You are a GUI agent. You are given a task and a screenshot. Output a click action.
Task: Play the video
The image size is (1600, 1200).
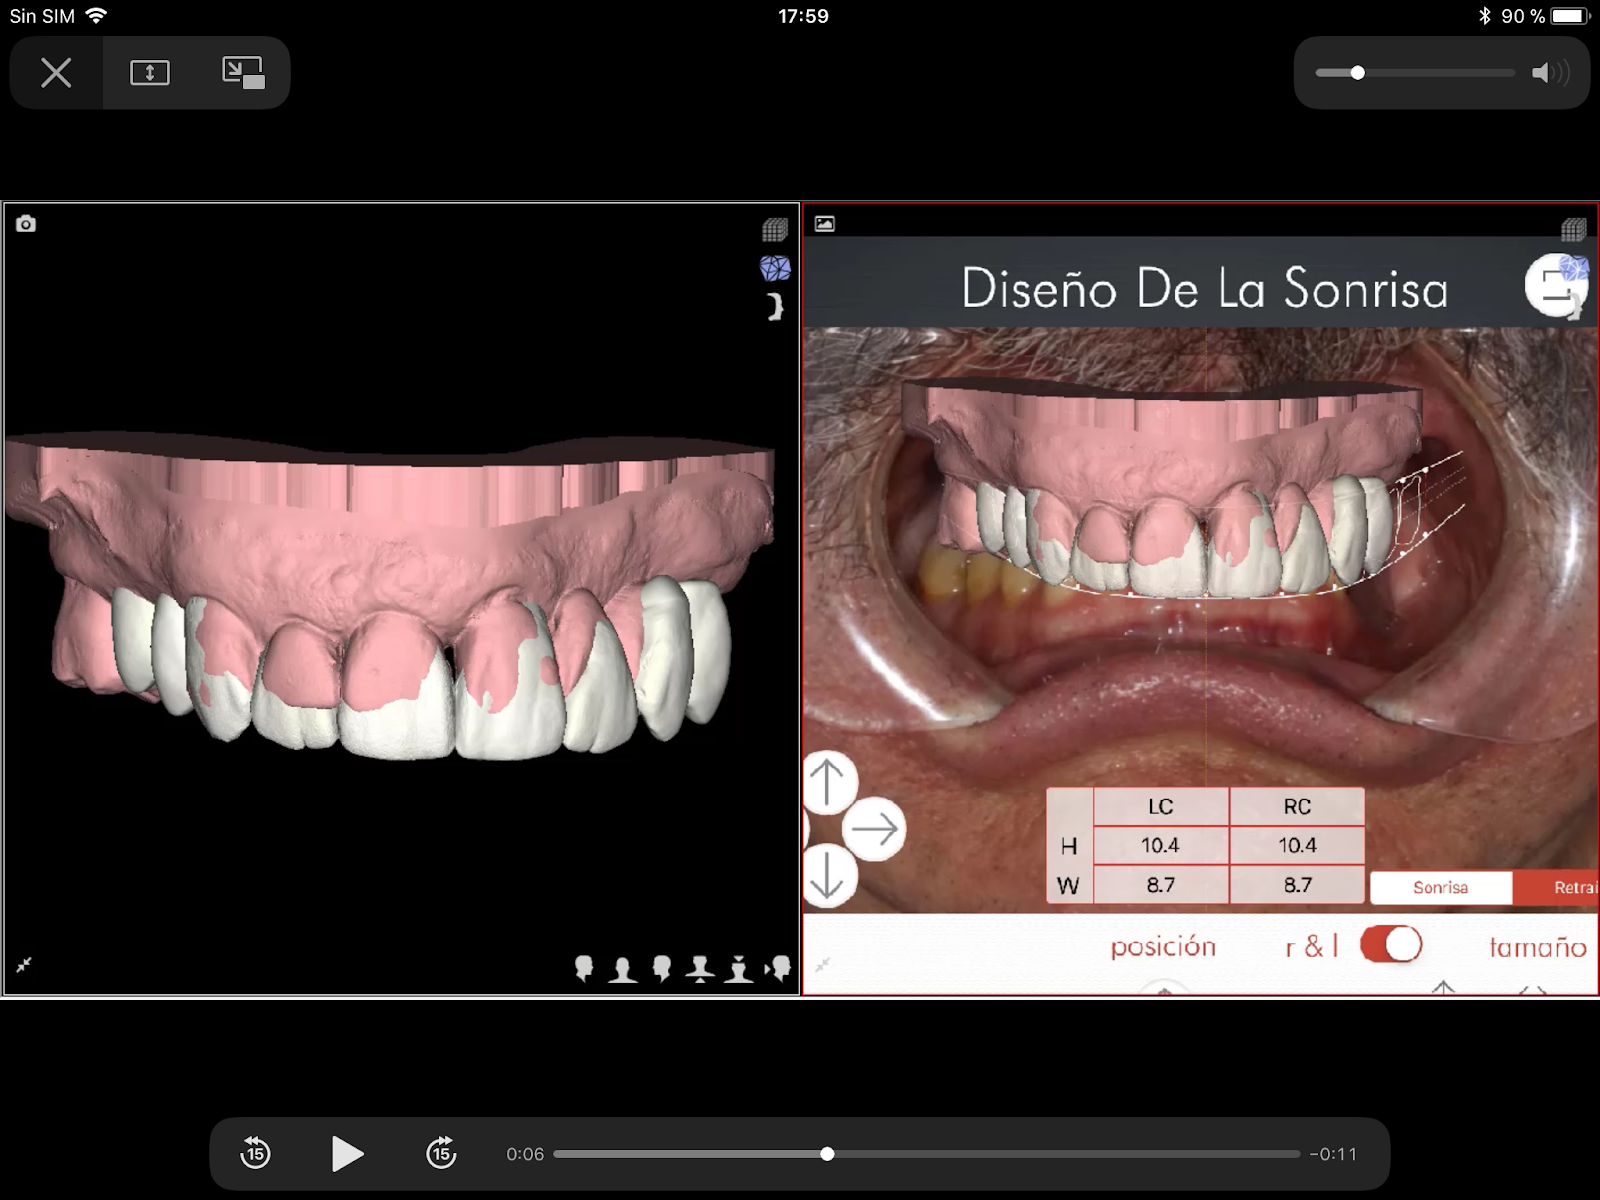click(x=347, y=1153)
